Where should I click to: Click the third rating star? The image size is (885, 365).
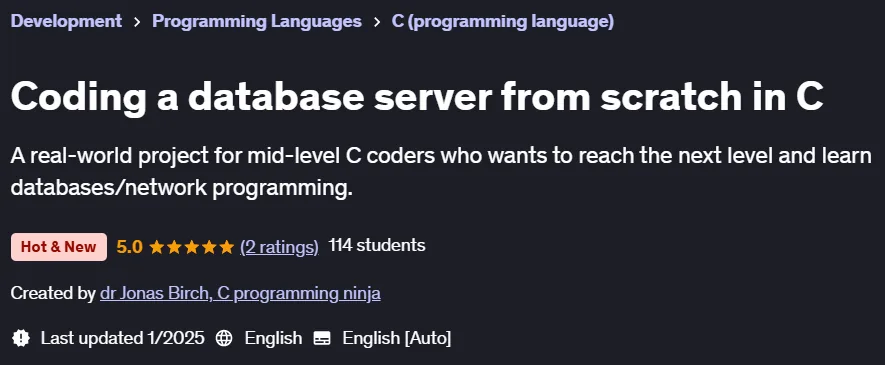(x=192, y=247)
